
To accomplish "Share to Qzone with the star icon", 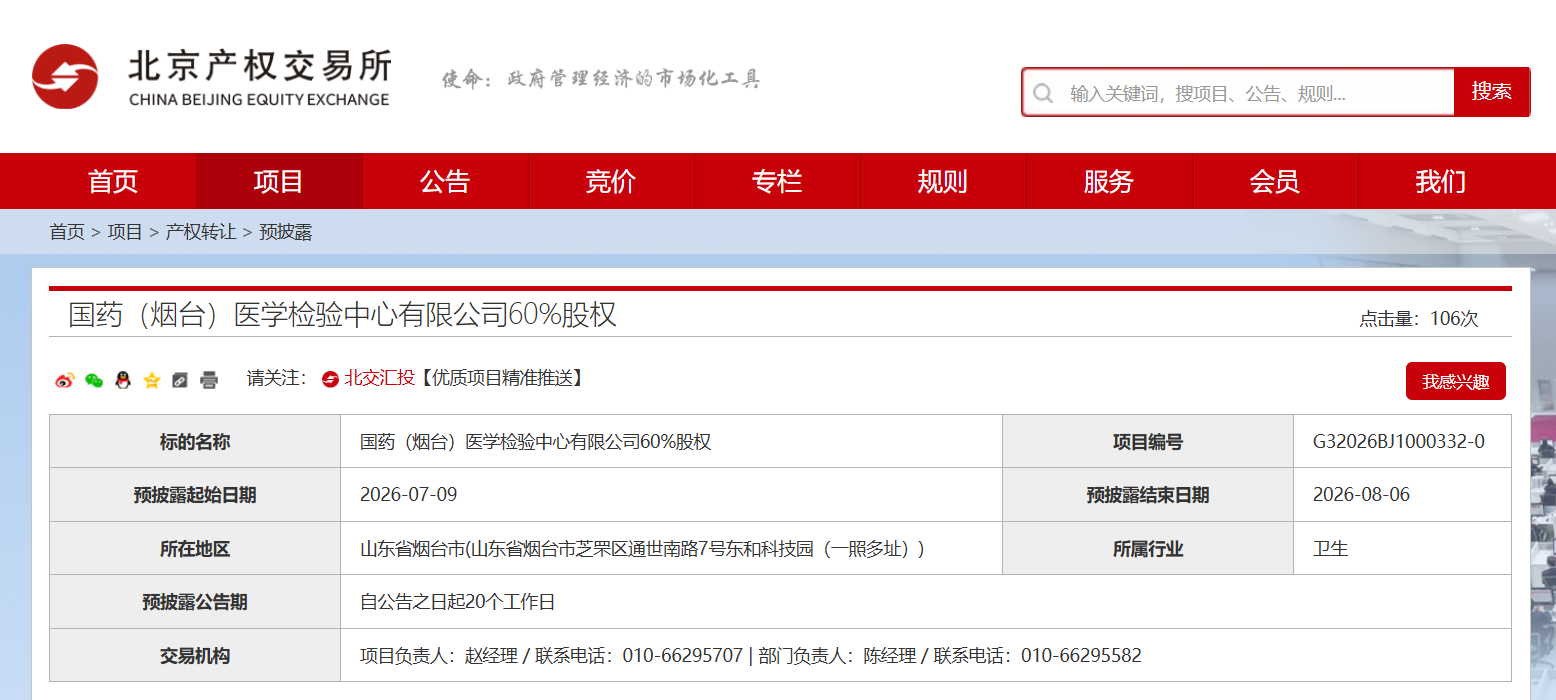I will point(152,380).
